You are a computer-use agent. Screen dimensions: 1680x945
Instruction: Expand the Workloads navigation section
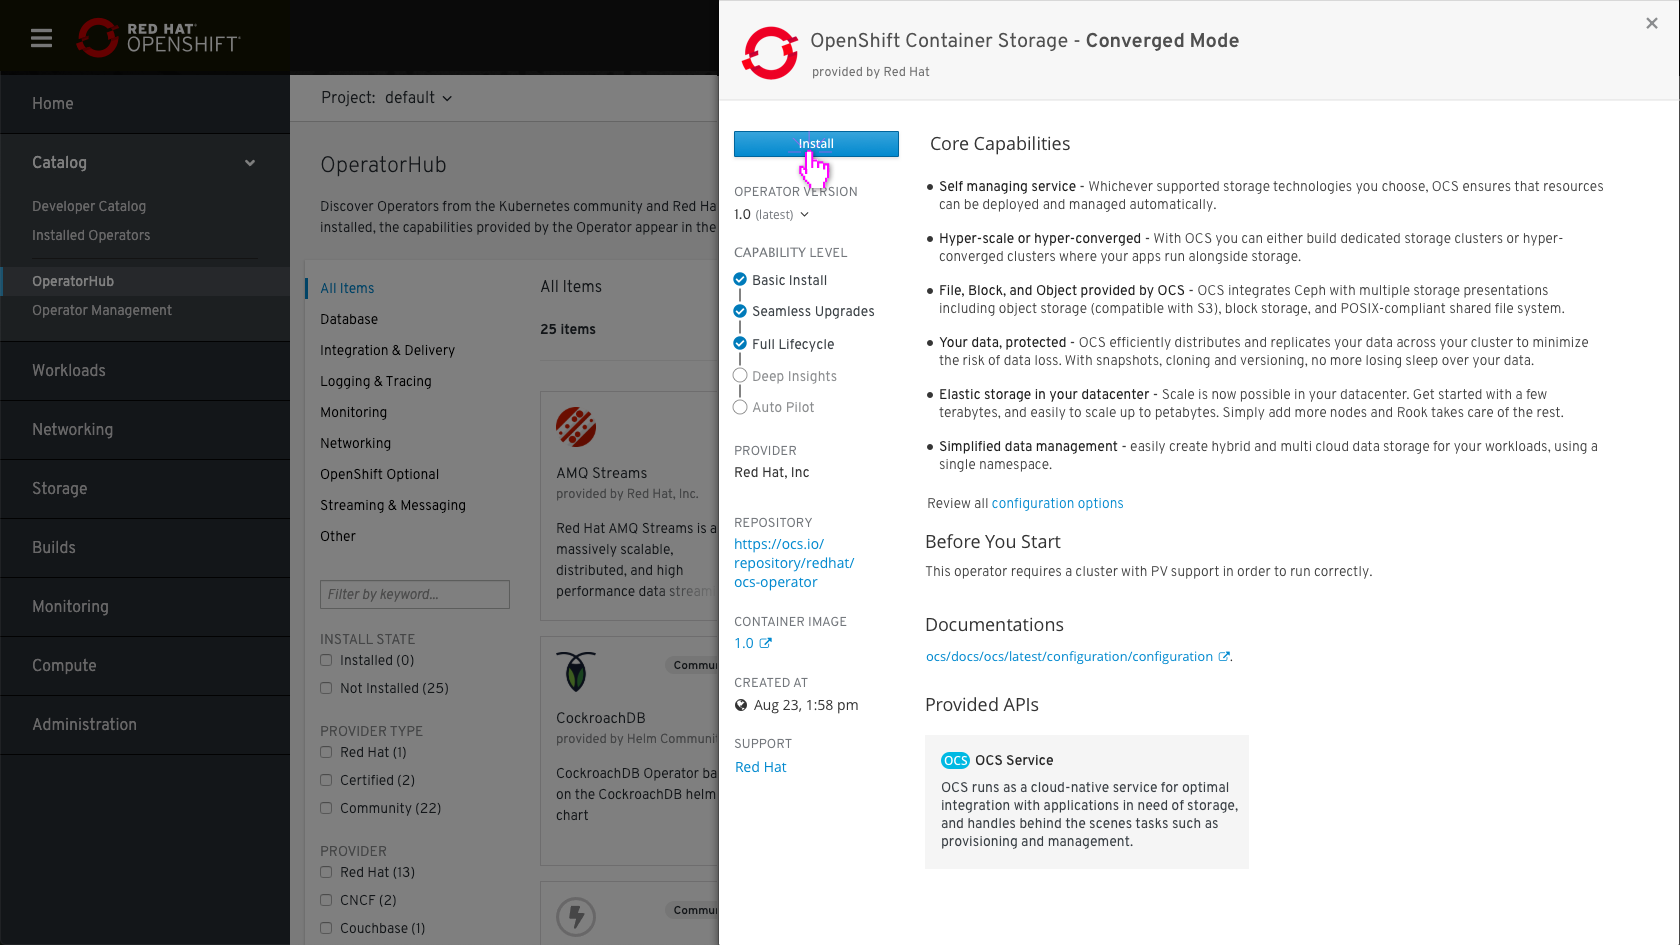pos(145,371)
